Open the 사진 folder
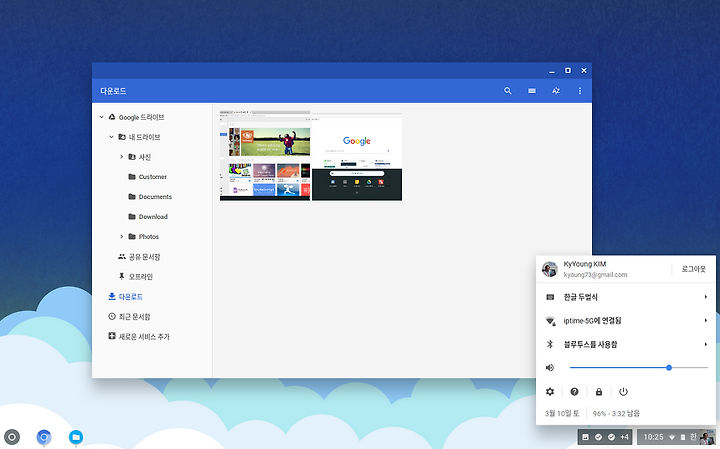Image resolution: width=720 pixels, height=449 pixels. 145,157
